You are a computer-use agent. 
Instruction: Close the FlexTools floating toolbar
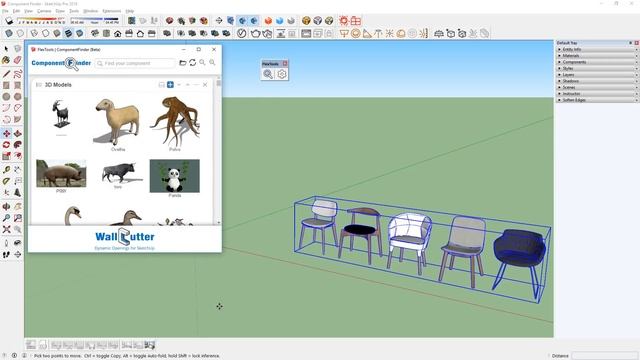[285, 63]
